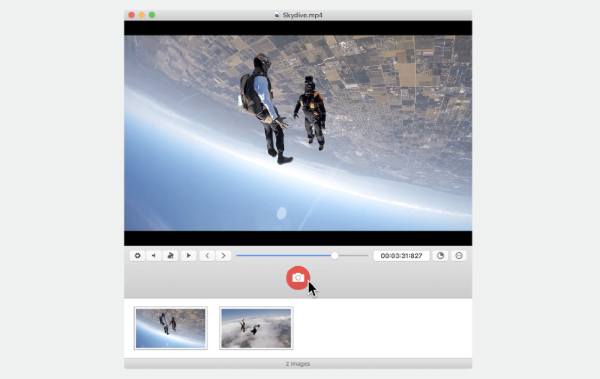This screenshot has width=600, height=379.
Task: Click the video position slider knob
Action: 334,256
